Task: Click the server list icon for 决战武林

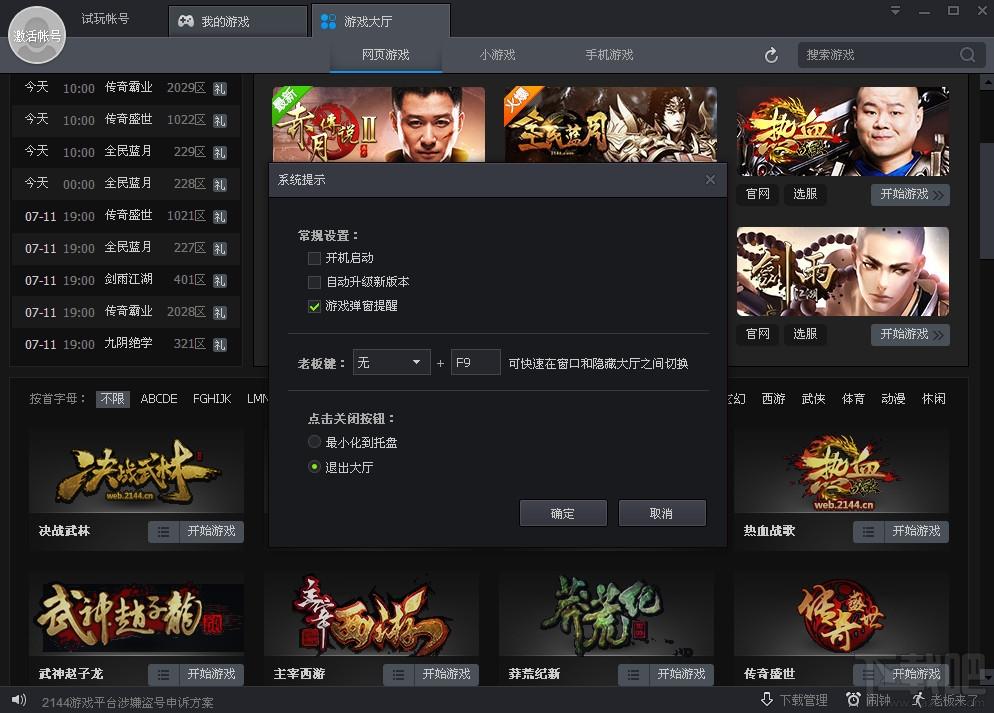Action: coord(164,532)
